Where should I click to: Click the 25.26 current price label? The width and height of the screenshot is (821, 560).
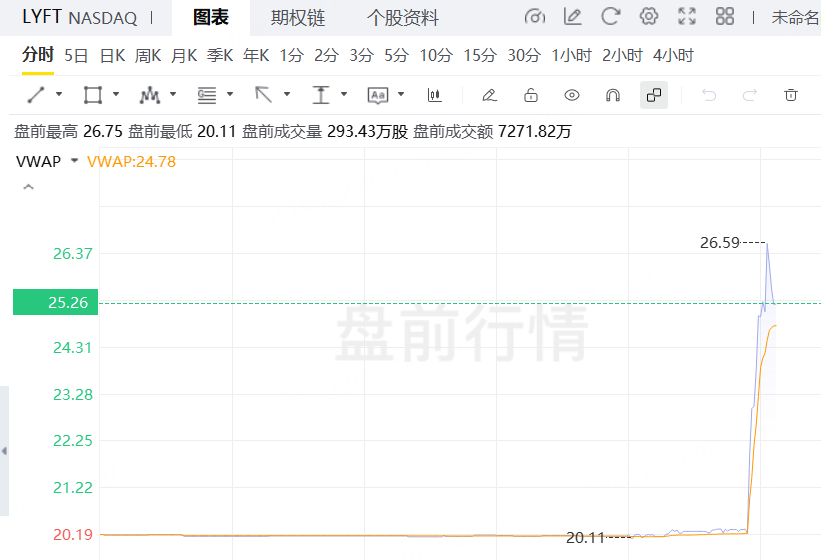[56, 302]
